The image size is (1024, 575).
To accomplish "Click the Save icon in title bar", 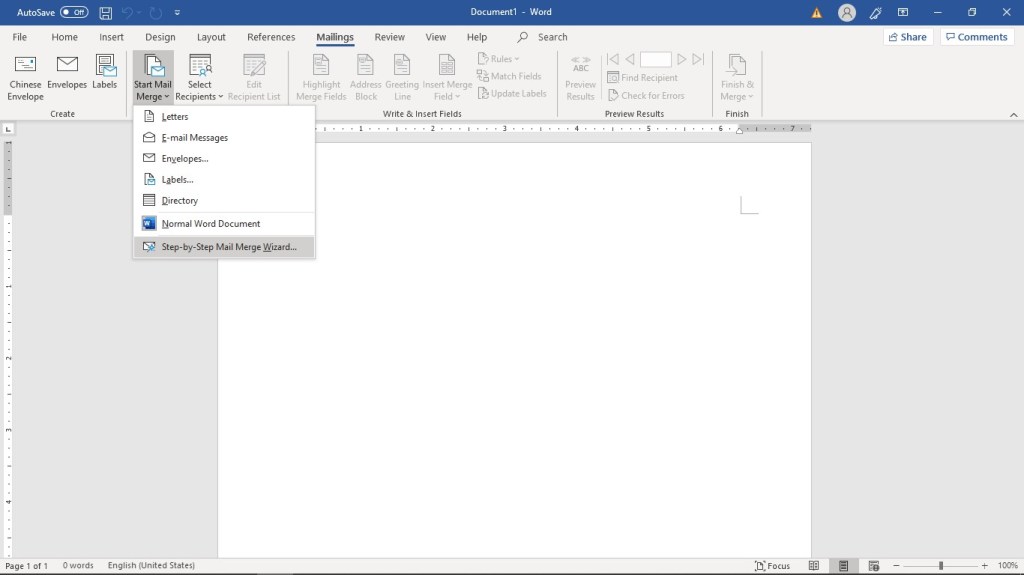I will [106, 13].
